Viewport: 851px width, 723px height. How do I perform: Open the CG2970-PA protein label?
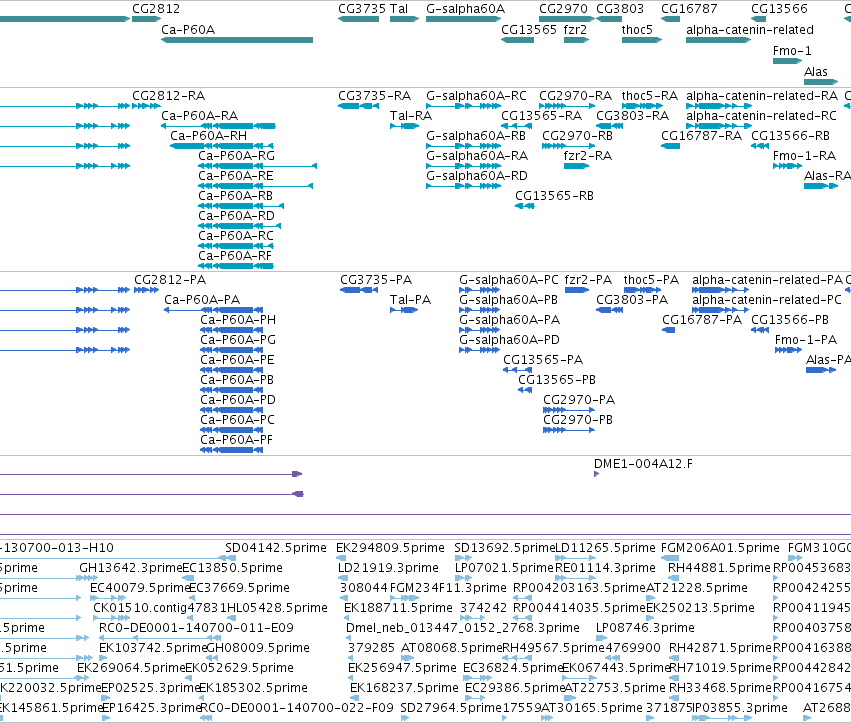(x=579, y=400)
